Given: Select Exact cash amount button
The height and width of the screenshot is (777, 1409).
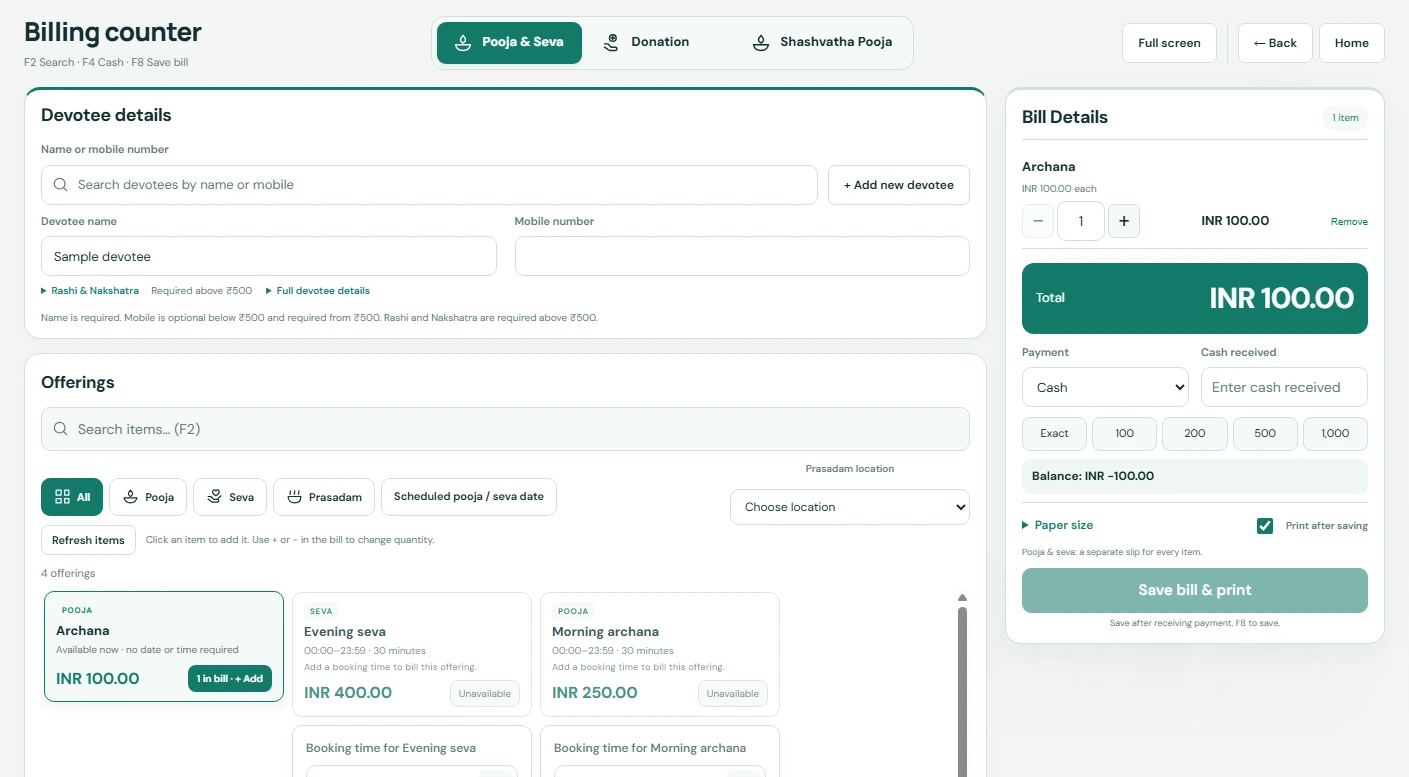Looking at the screenshot, I should pos(1054,434).
